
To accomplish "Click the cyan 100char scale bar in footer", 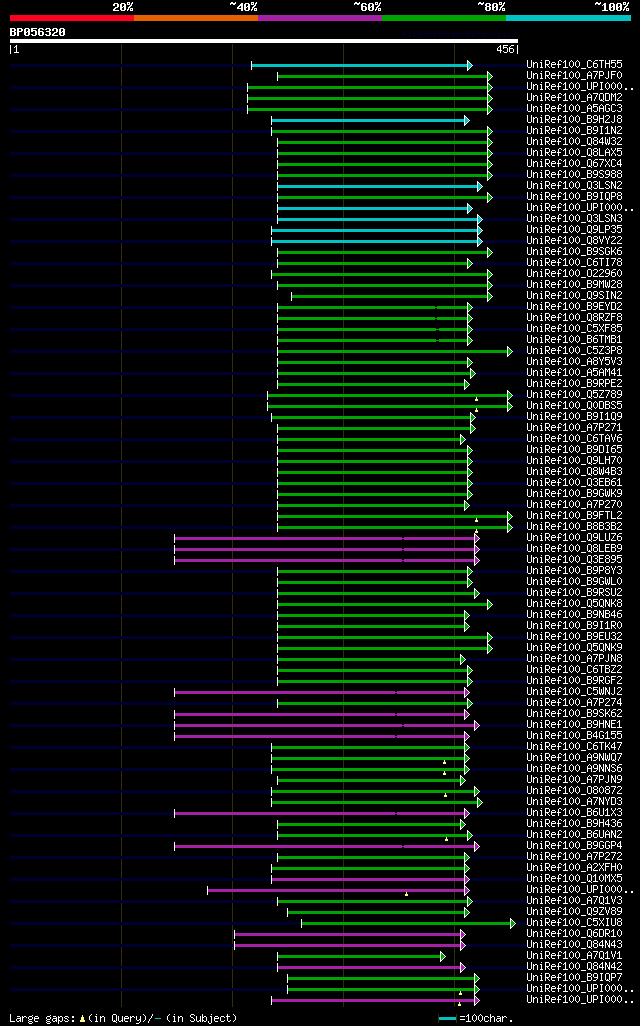I will (x=447, y=1019).
